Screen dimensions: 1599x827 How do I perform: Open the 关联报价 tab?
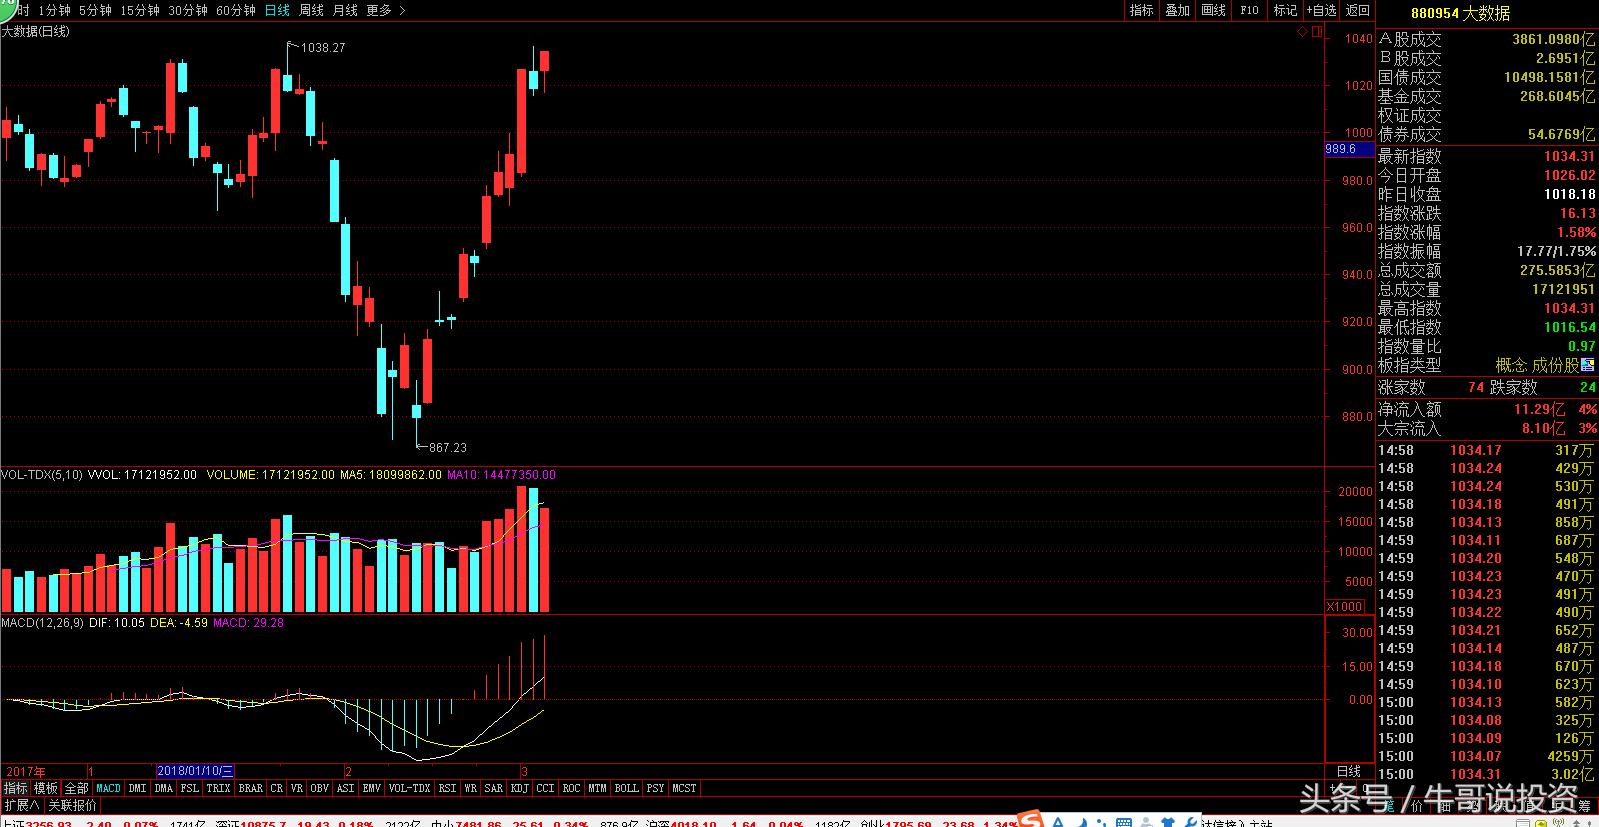(72, 805)
